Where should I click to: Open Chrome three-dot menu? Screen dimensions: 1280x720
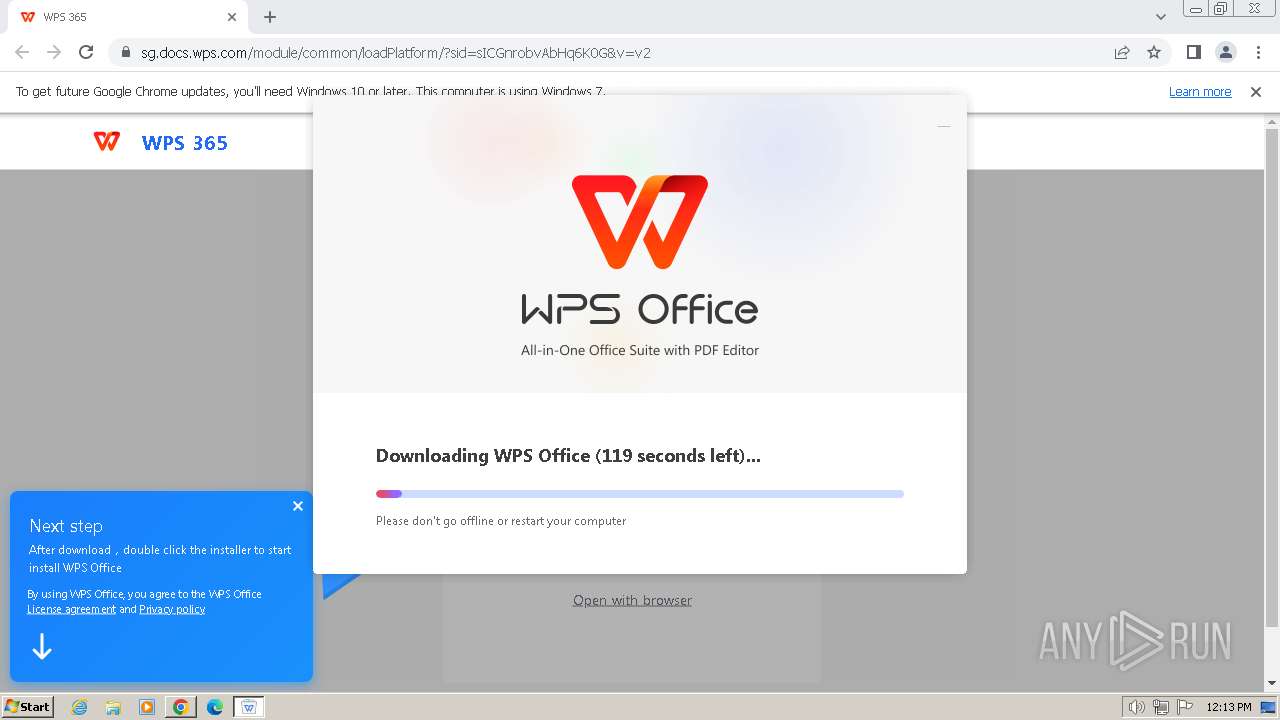tap(1258, 52)
